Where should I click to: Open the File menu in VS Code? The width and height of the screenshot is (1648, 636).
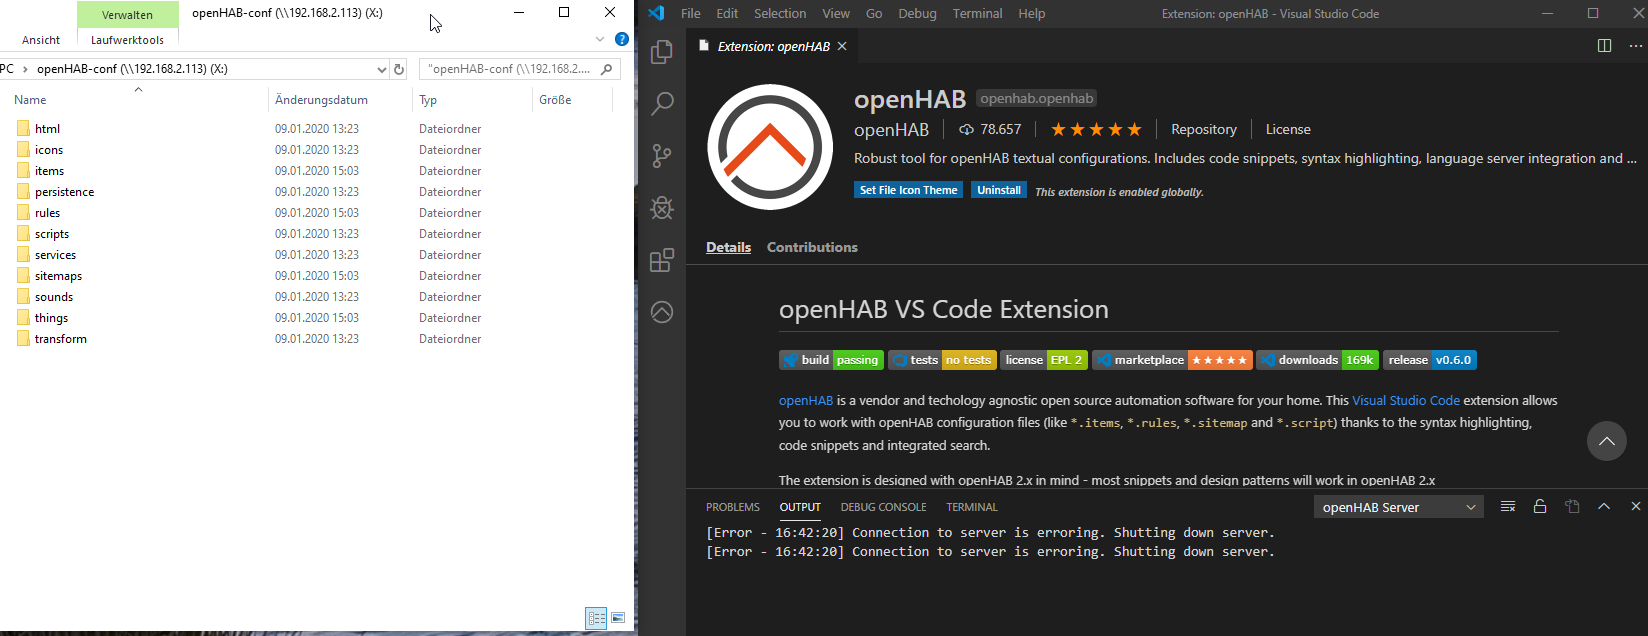[691, 13]
